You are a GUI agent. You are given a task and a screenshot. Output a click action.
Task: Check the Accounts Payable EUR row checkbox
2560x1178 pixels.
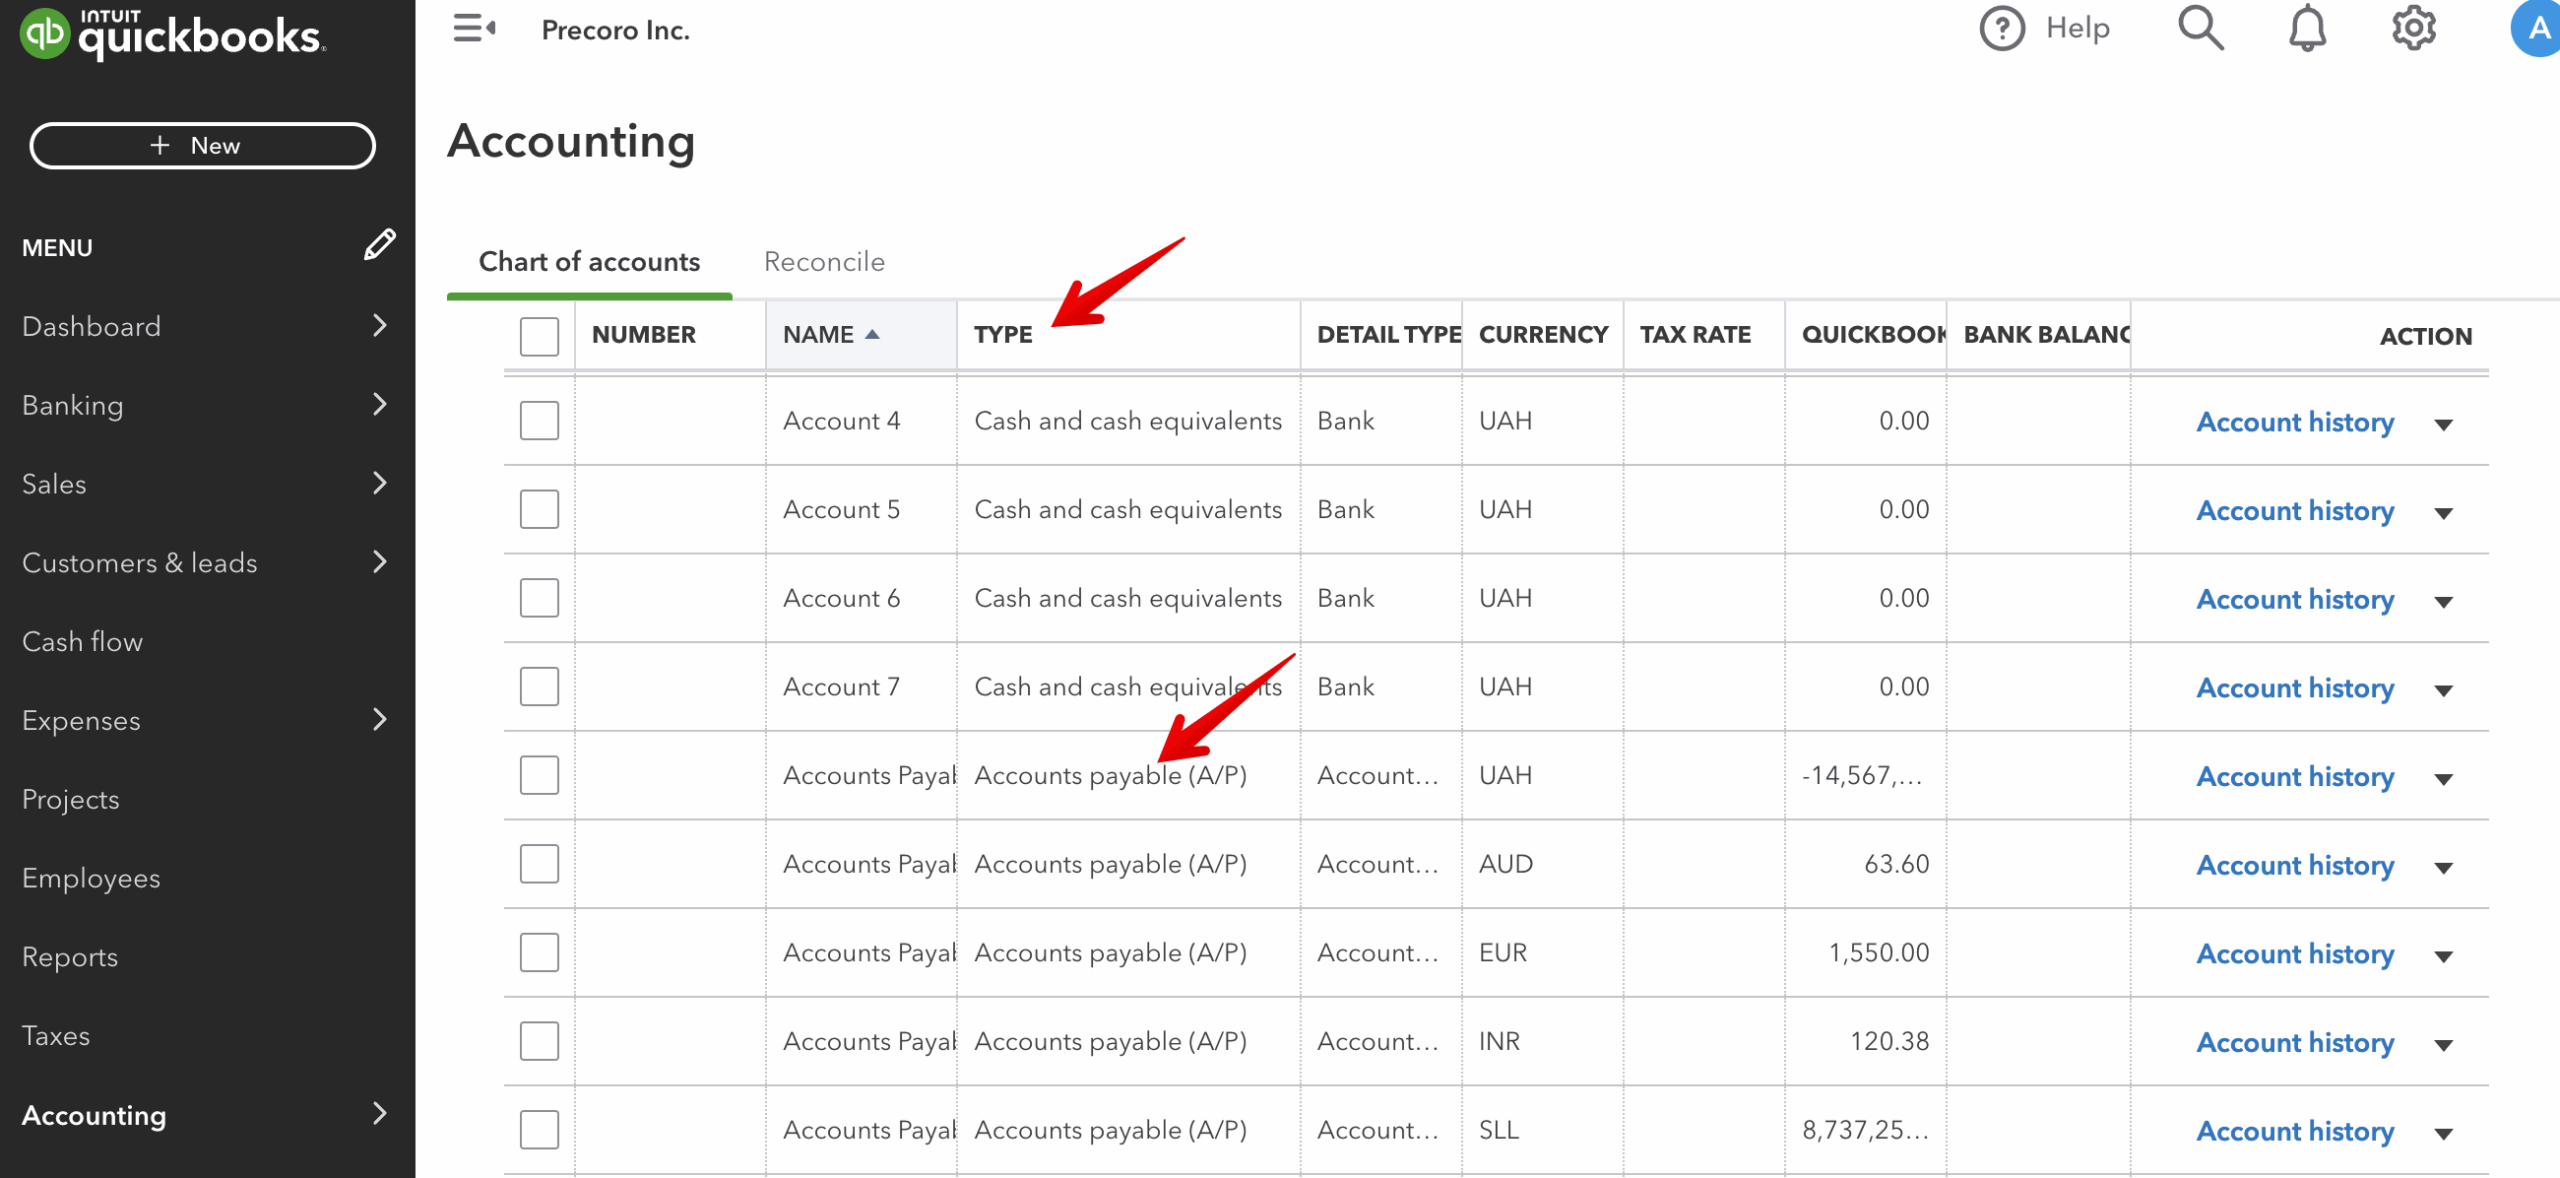[539, 953]
